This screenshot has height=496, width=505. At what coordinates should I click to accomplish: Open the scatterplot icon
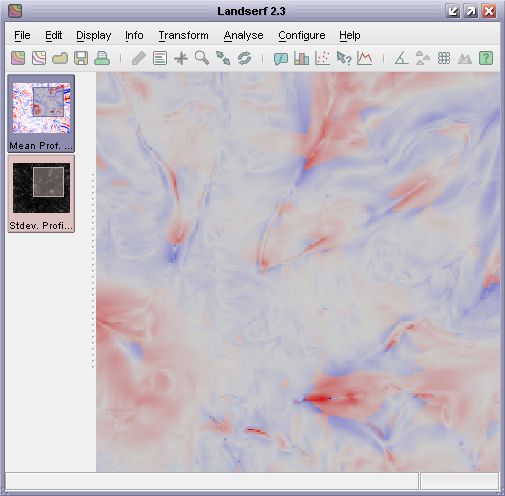pos(322,58)
